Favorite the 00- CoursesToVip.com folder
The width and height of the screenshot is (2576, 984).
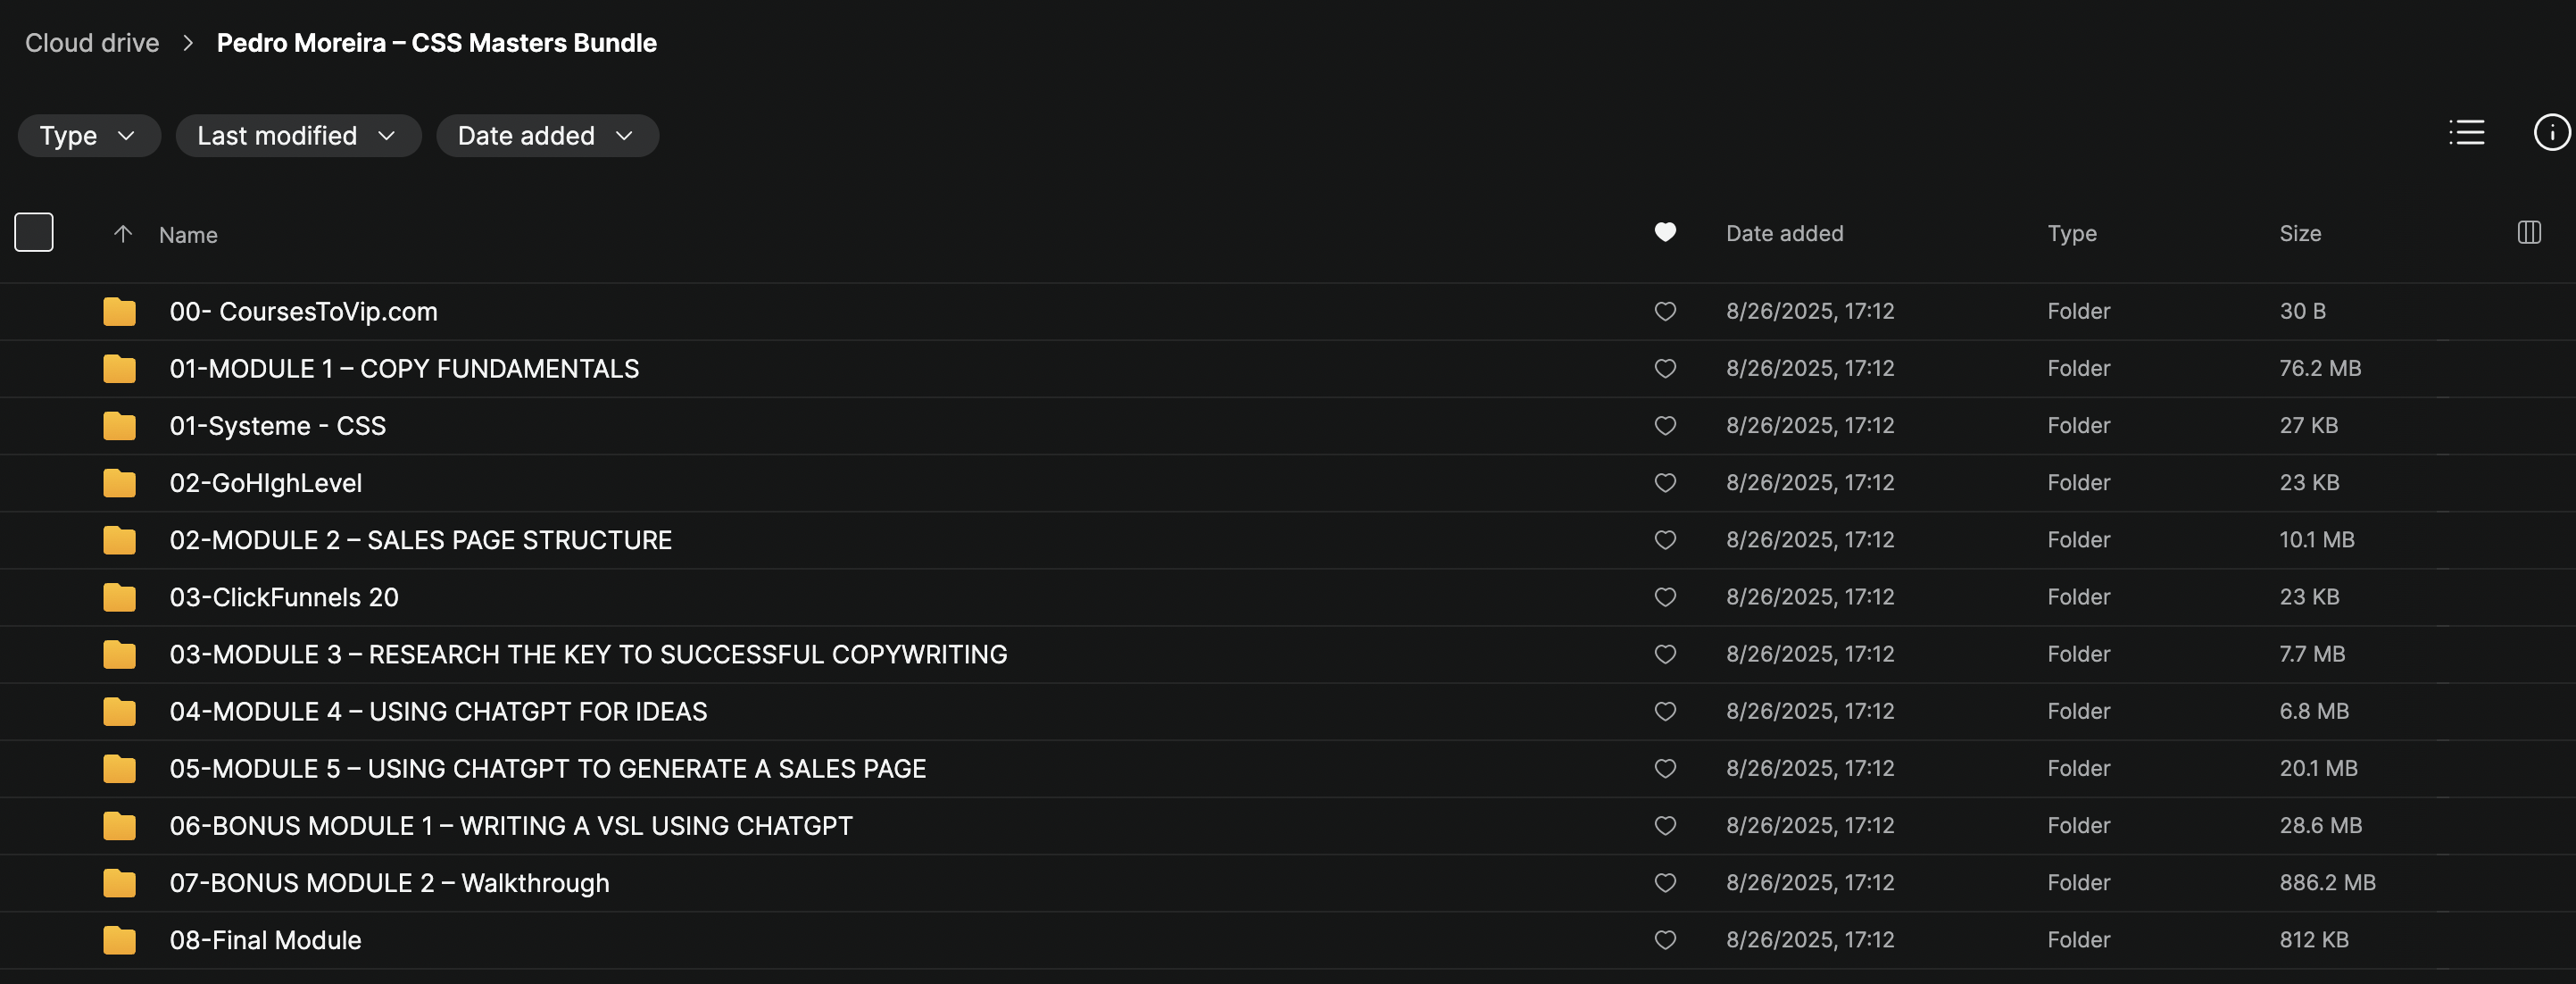1664,311
